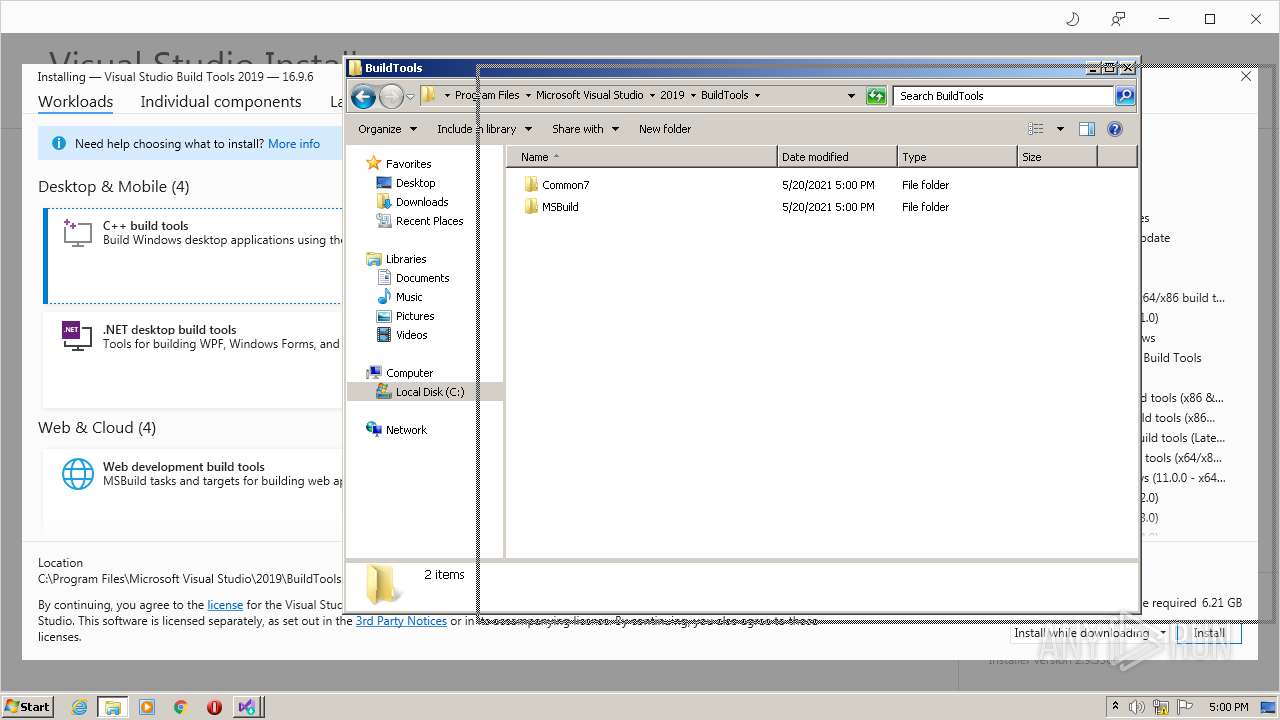This screenshot has width=1280, height=720.
Task: Click Microsoft Visual Studio in address path
Action: coord(589,96)
